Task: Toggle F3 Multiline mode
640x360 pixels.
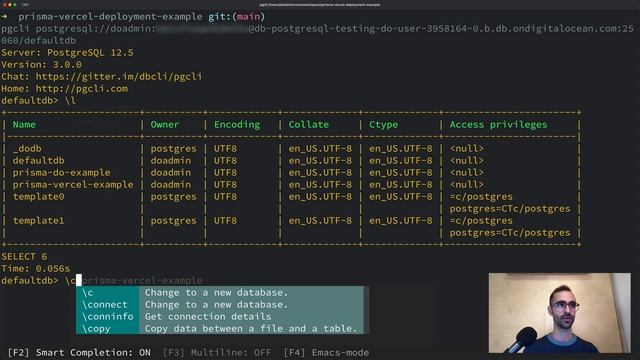Action: tap(217, 352)
